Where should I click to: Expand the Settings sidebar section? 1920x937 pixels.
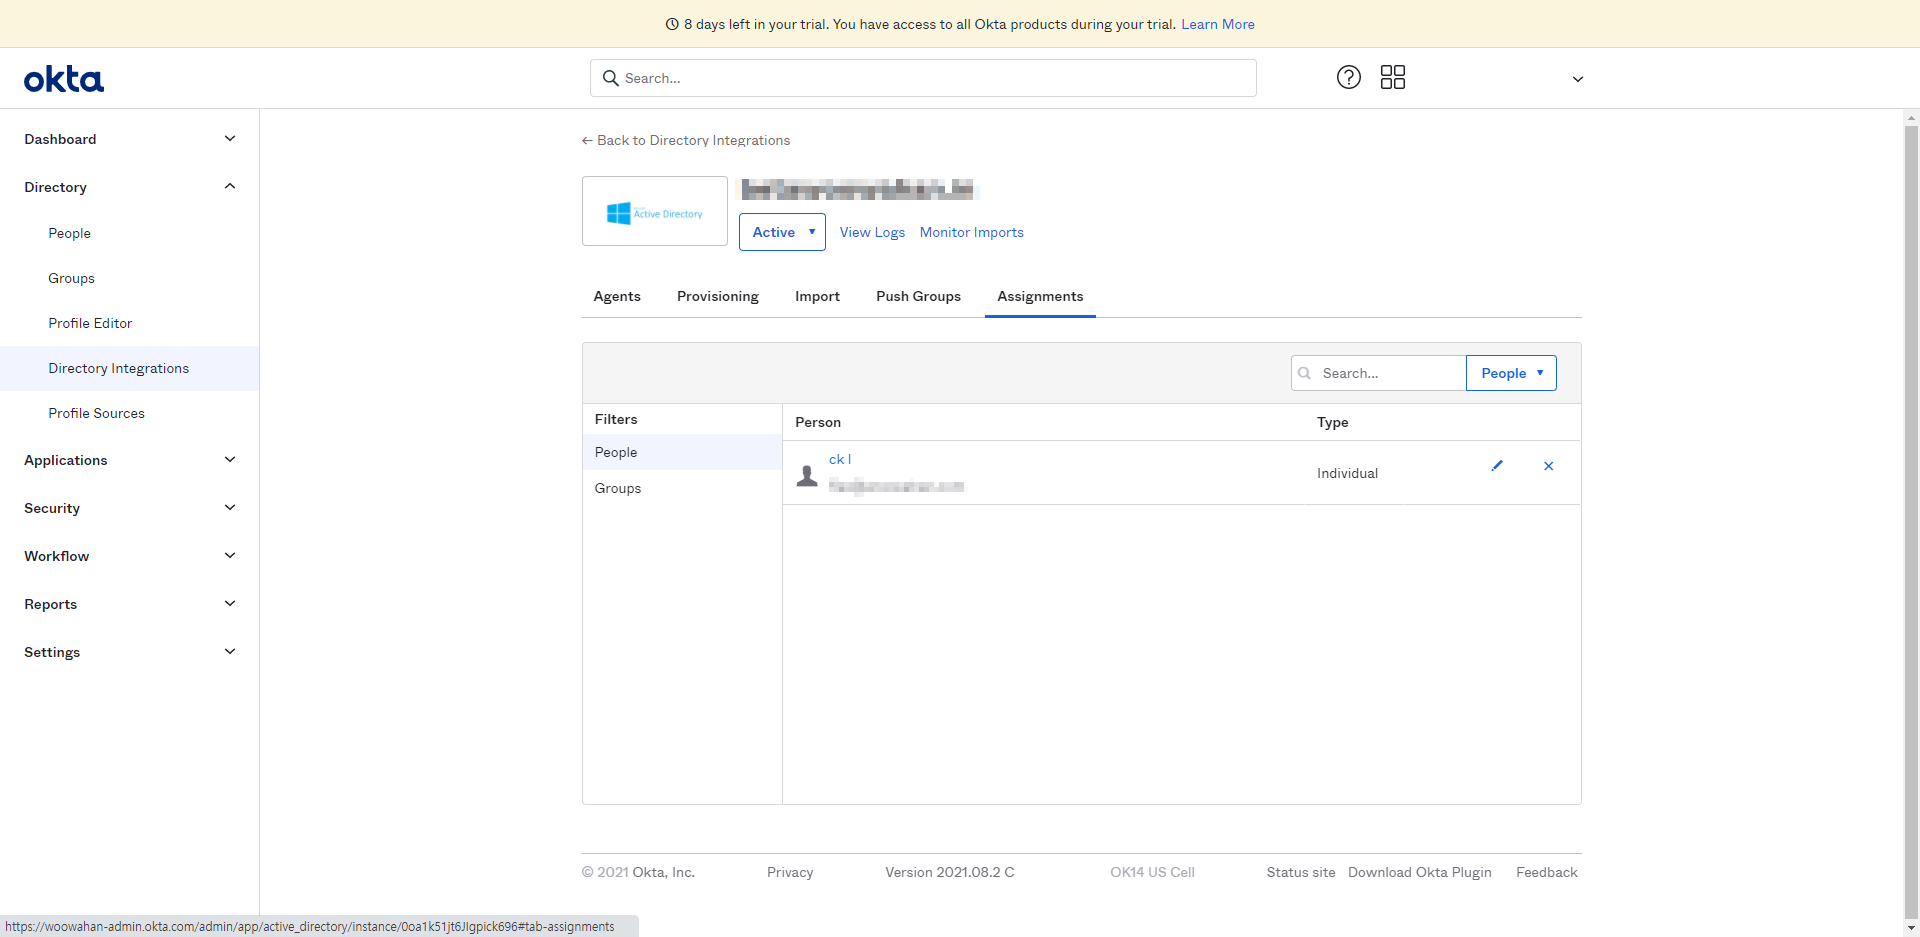click(x=130, y=652)
